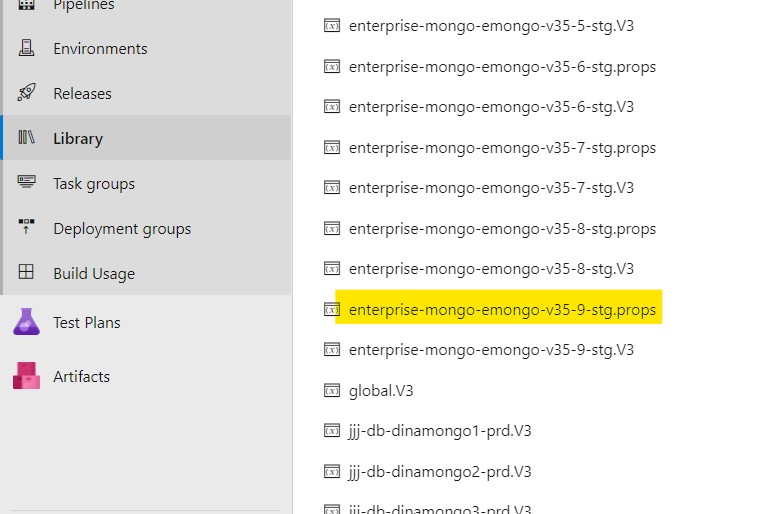Open enterprise-mongo-emongo-v35-5-stg.V3 variable group
This screenshot has width=765, height=514.
[491, 26]
